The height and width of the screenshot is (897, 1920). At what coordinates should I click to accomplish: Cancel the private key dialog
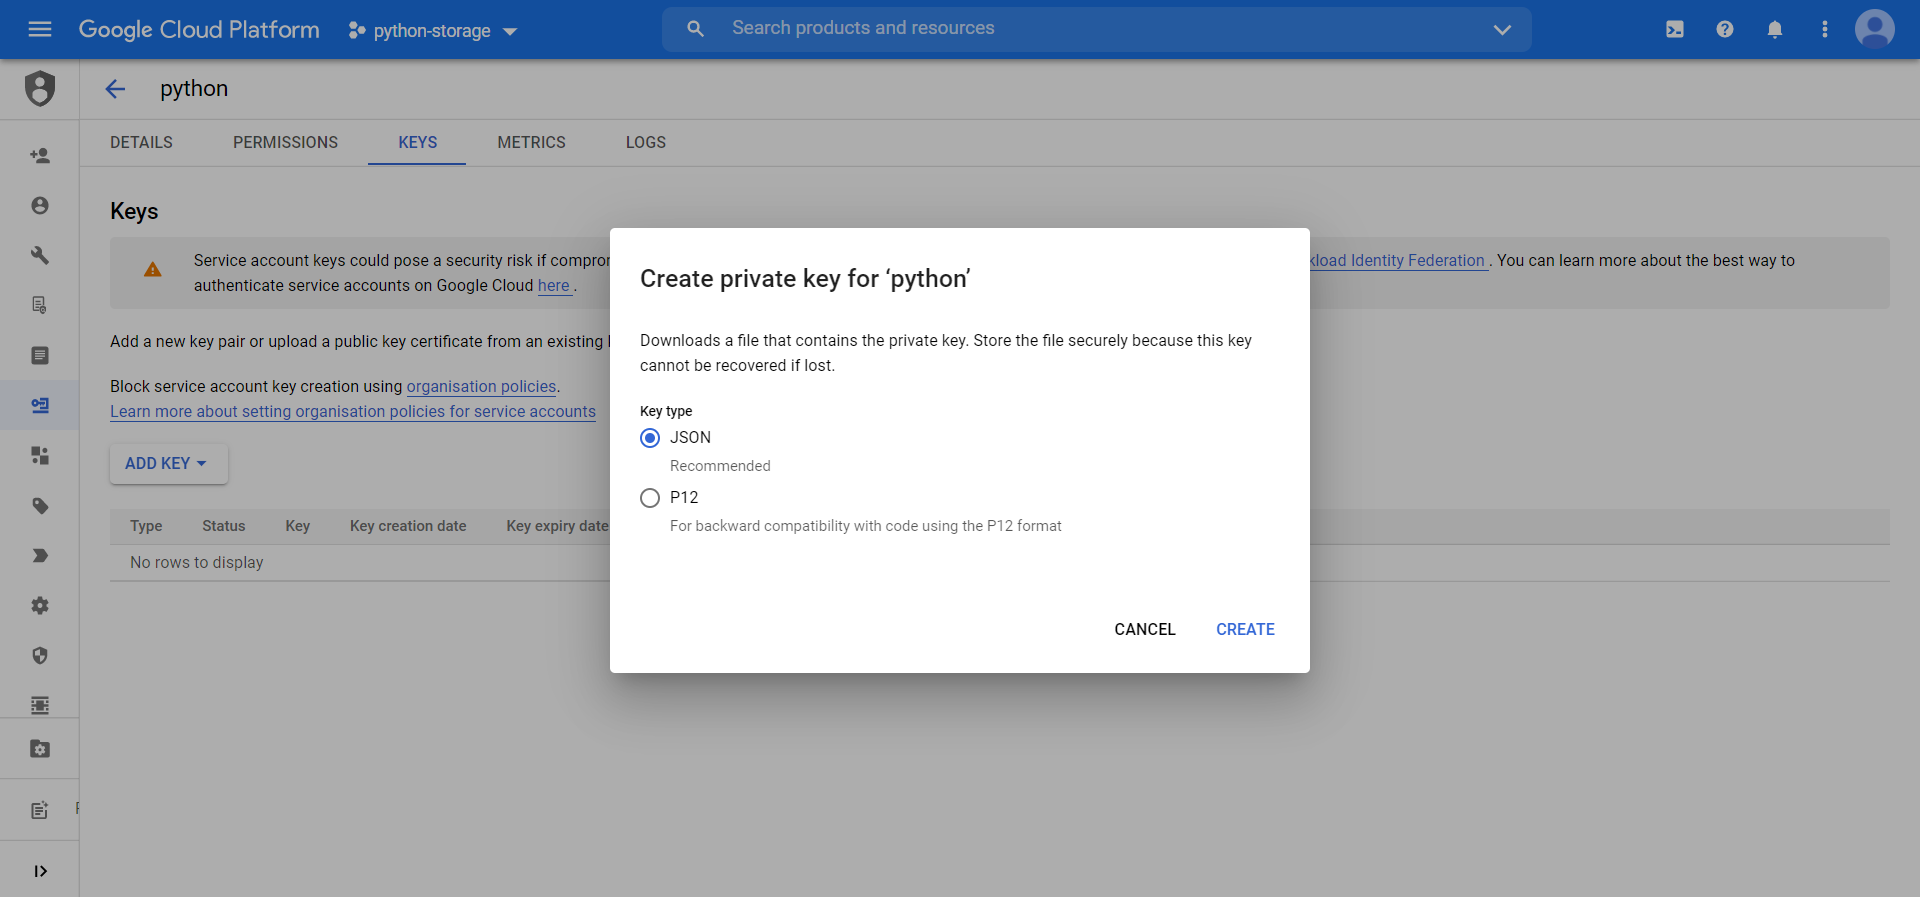click(x=1145, y=629)
